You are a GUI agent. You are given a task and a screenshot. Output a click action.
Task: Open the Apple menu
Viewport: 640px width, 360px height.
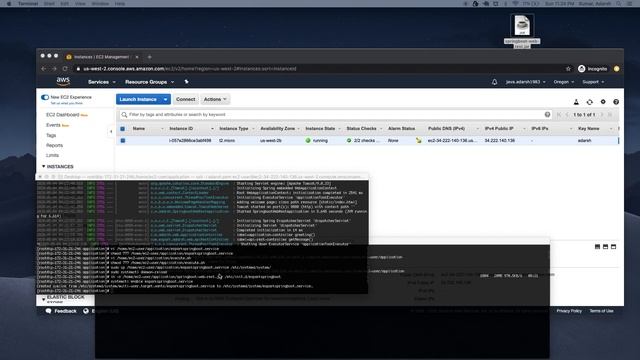click(9, 4)
